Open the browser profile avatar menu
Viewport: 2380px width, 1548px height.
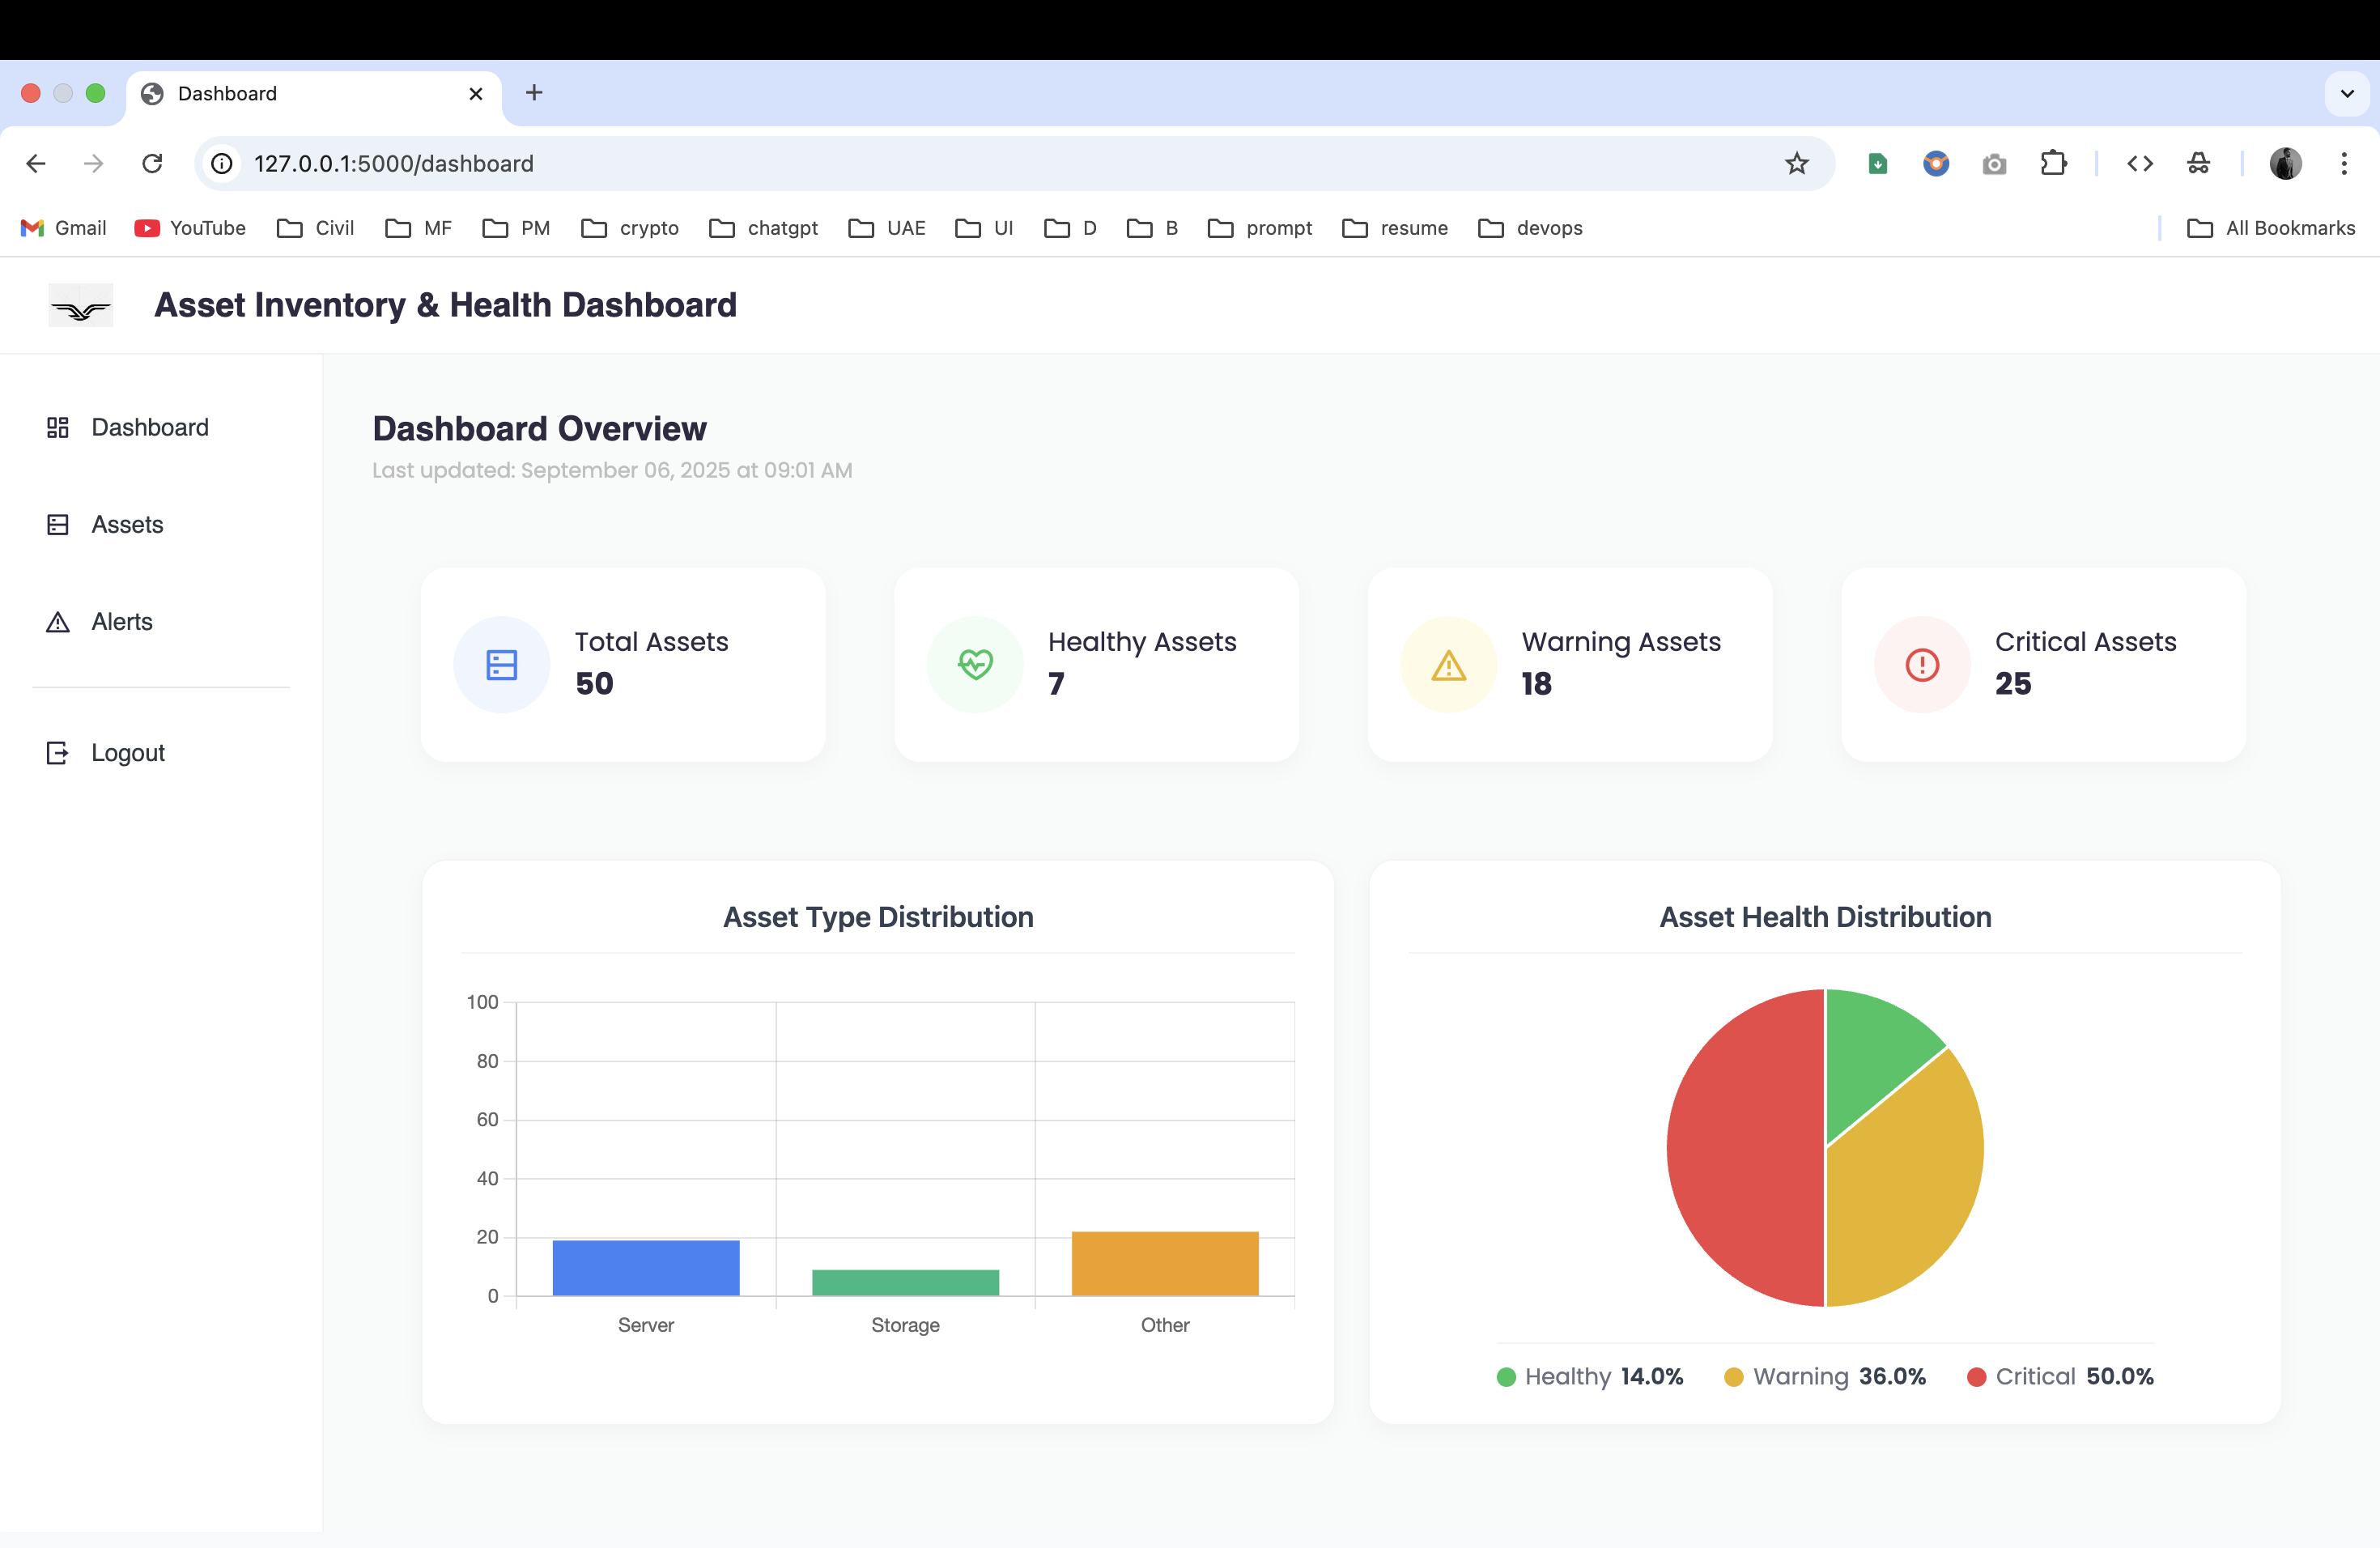2286,163
